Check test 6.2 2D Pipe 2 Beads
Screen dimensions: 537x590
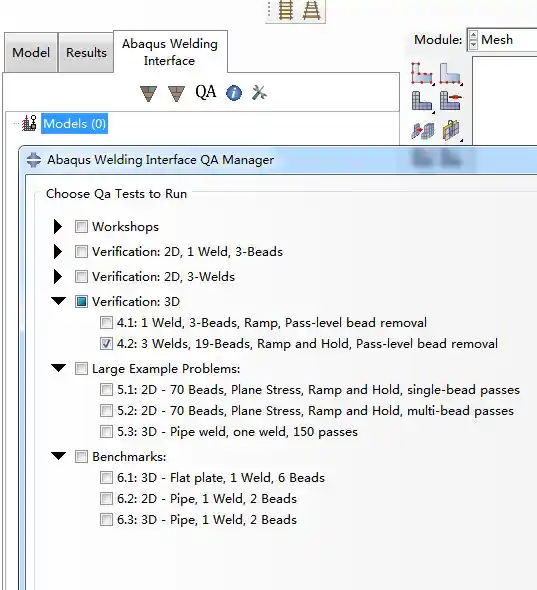tap(106, 499)
